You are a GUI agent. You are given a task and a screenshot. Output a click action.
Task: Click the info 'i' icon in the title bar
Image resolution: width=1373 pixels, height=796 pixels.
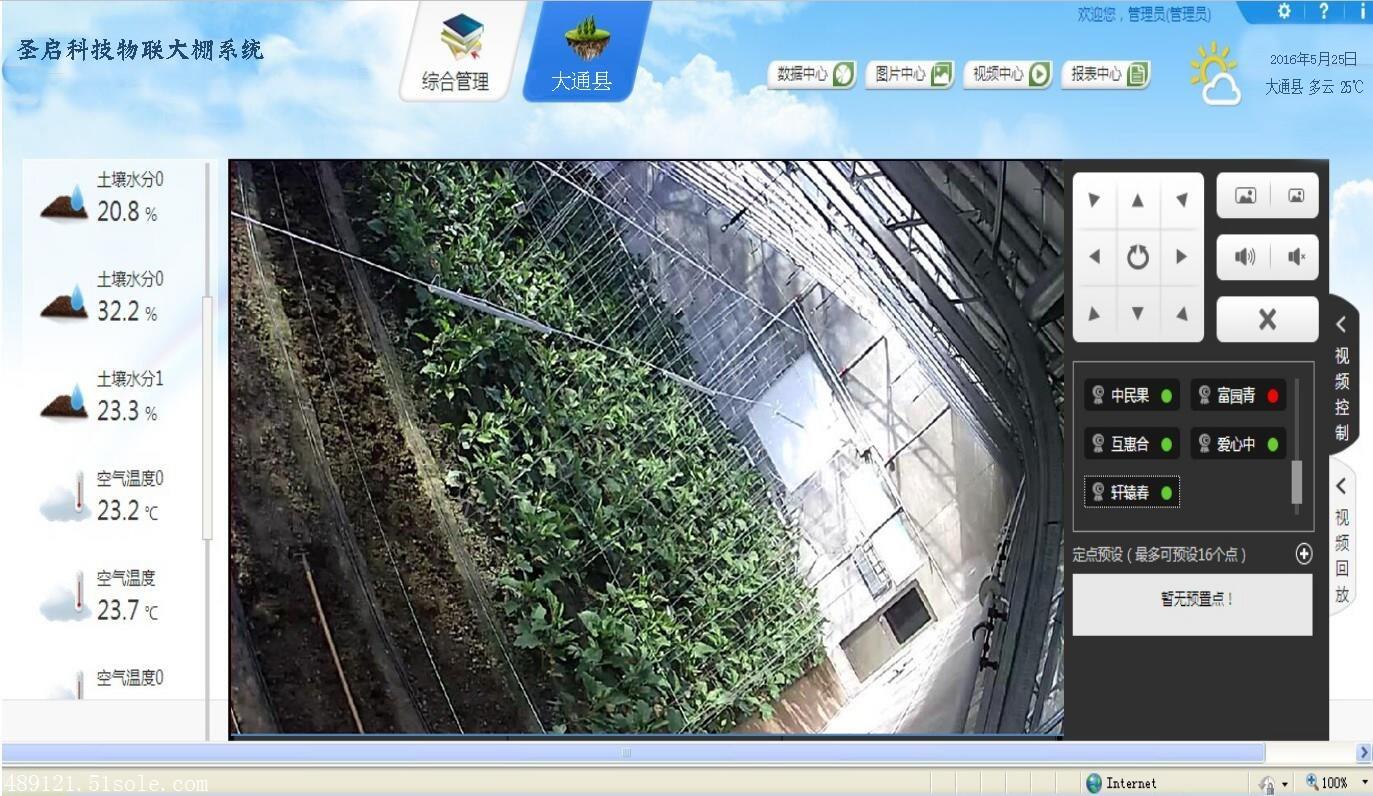pos(1362,12)
